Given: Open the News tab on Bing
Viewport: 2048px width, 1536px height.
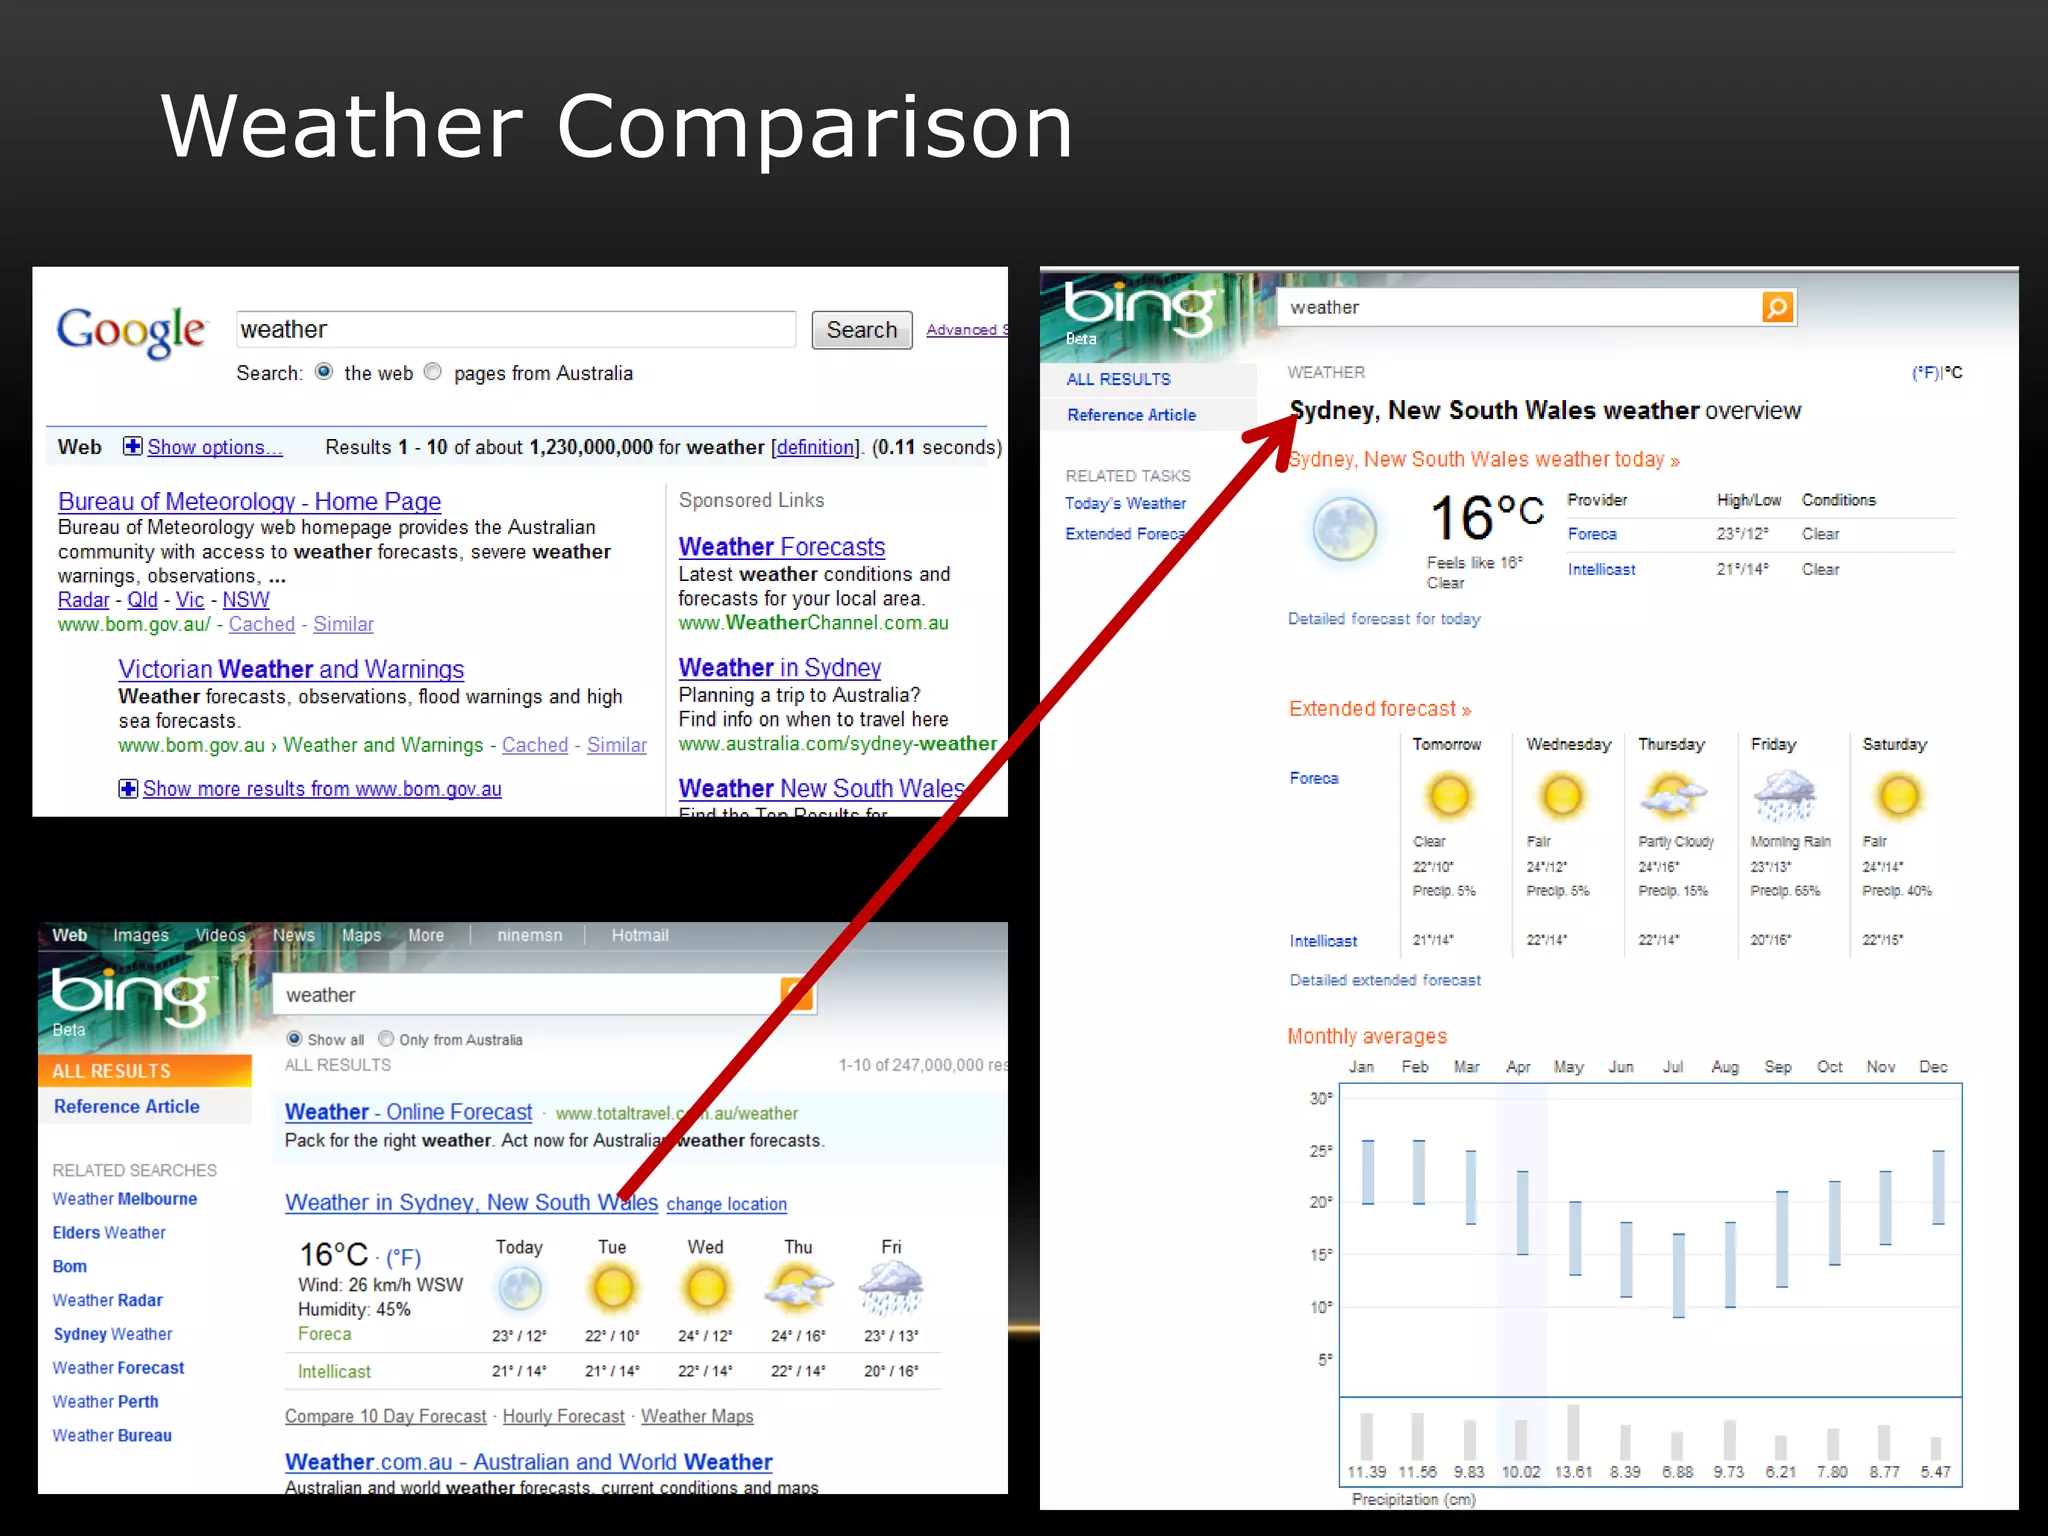Looking at the screenshot, I should 294,935.
